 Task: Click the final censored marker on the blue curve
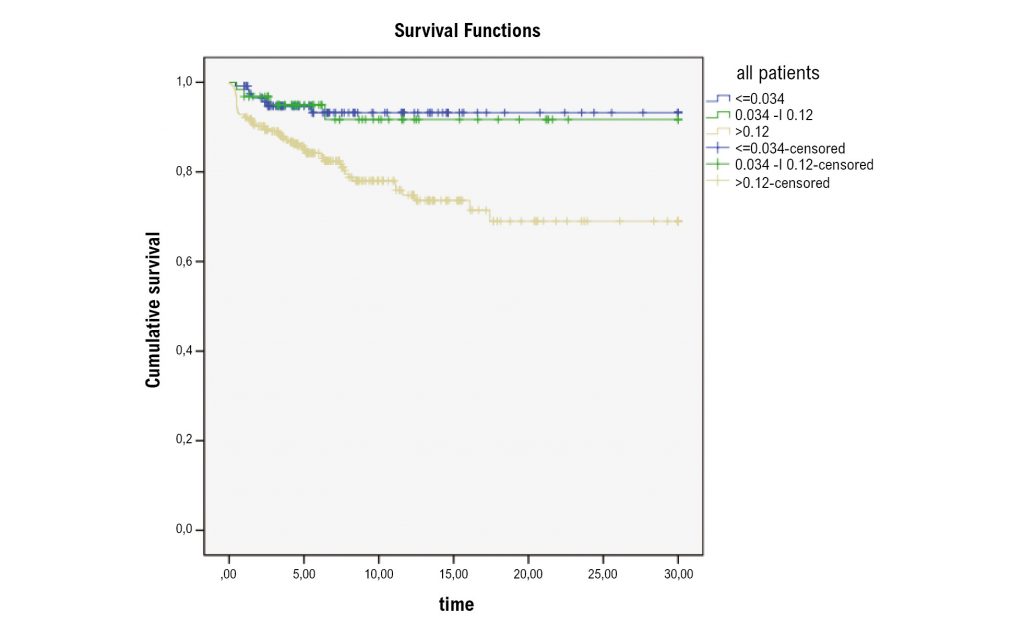pyautogui.click(x=678, y=112)
